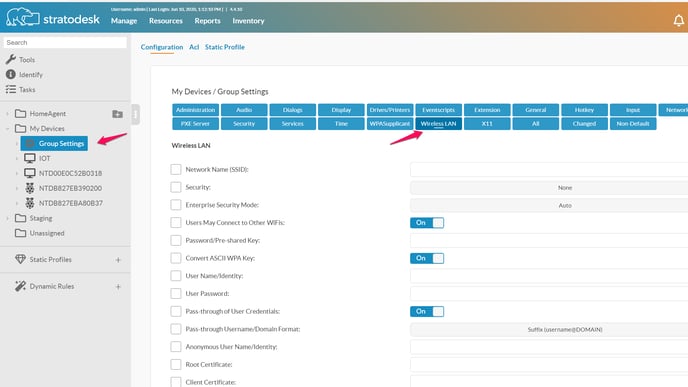The height and width of the screenshot is (387, 688).
Task: Click the WPASupplicant category button
Action: tap(390, 124)
